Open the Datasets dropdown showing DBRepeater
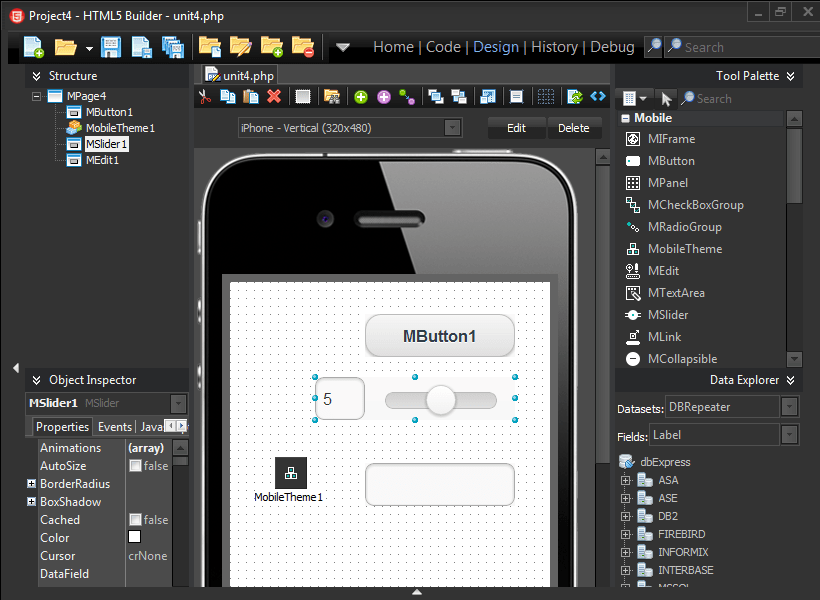The height and width of the screenshot is (600, 820). tap(789, 406)
